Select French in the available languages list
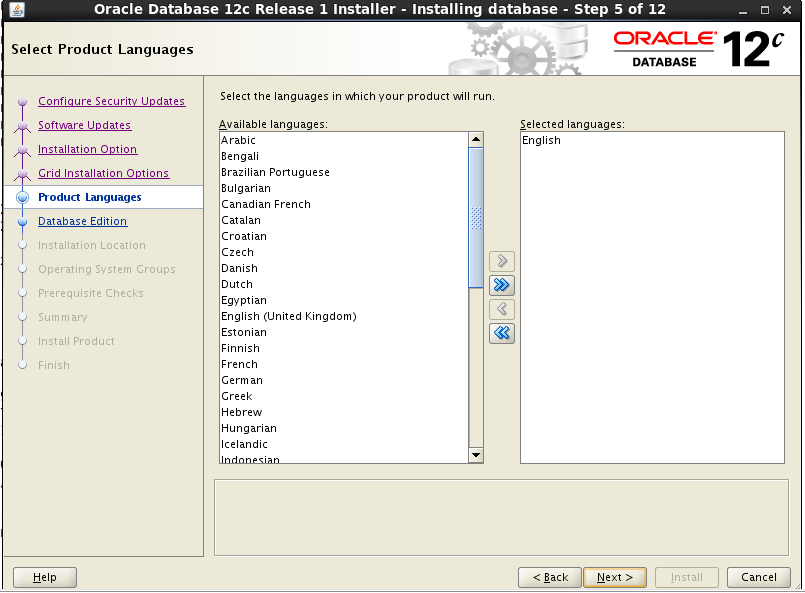Image resolution: width=805 pixels, height=593 pixels. tap(239, 364)
